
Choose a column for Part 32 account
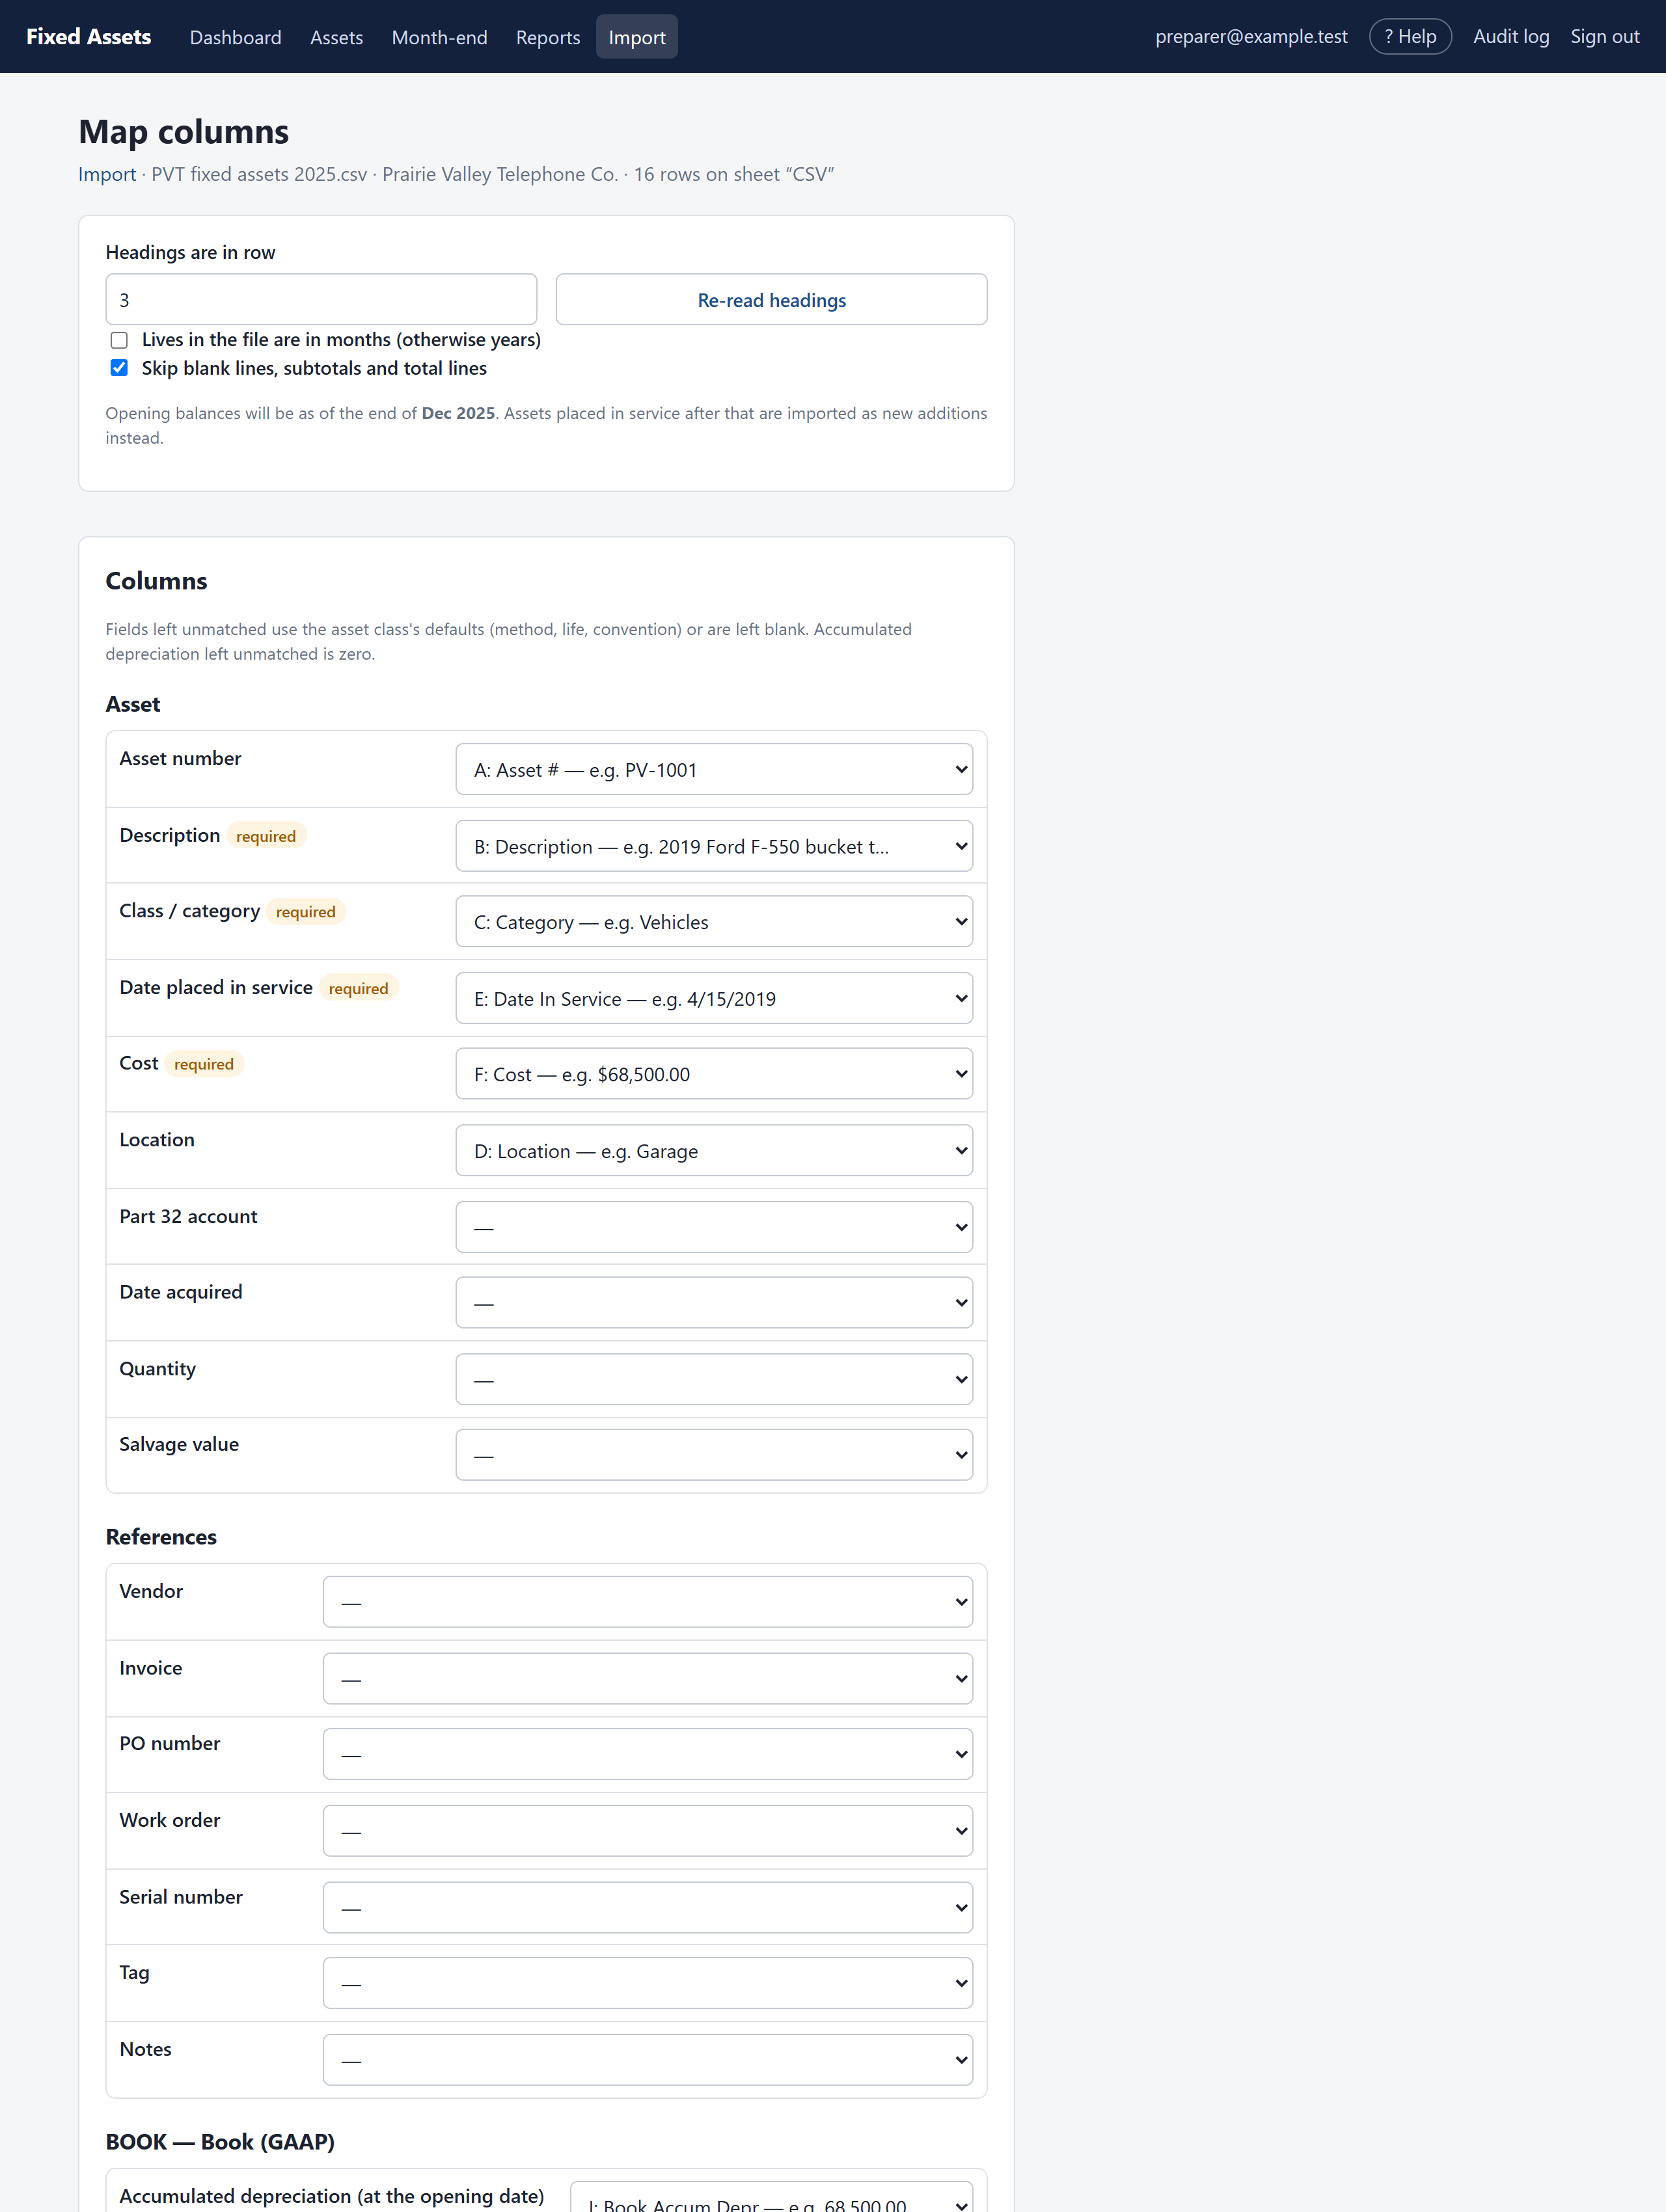point(714,1227)
